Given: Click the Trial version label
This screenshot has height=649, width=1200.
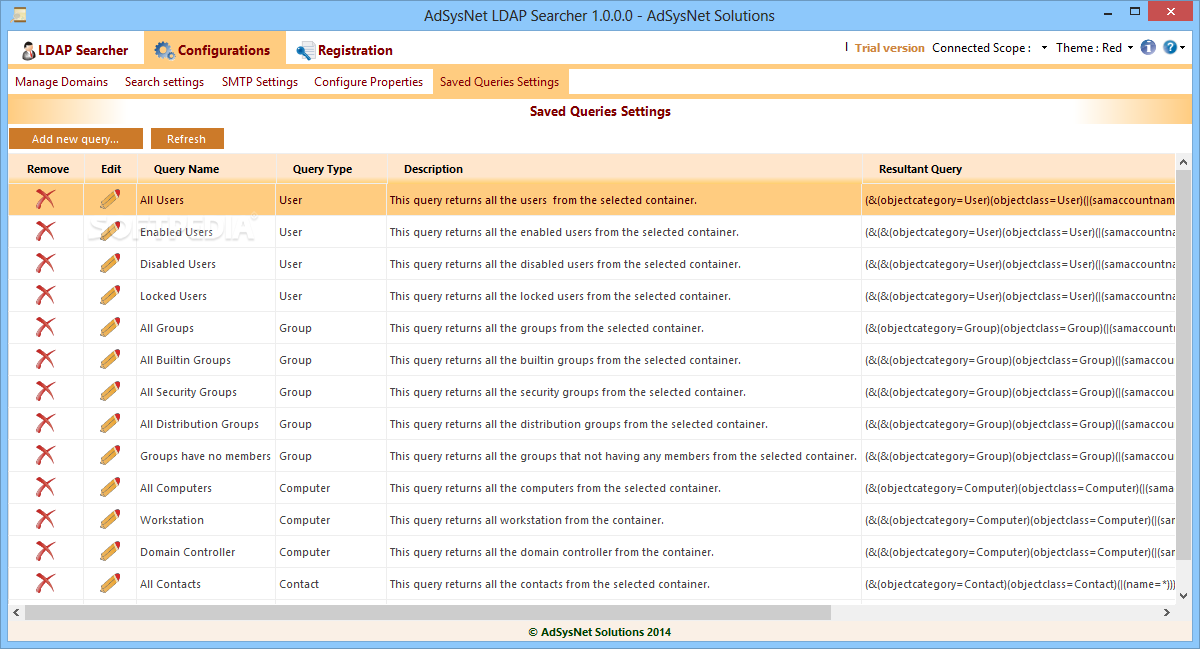Looking at the screenshot, I should click(x=890, y=48).
